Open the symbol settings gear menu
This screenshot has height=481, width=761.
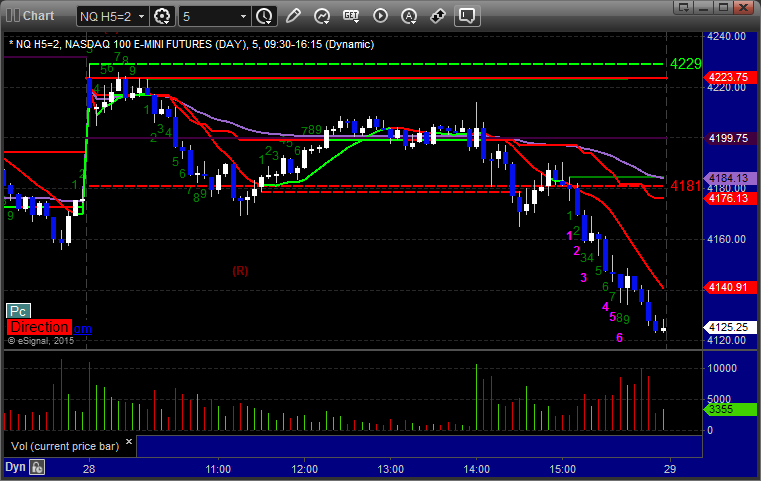(162, 17)
